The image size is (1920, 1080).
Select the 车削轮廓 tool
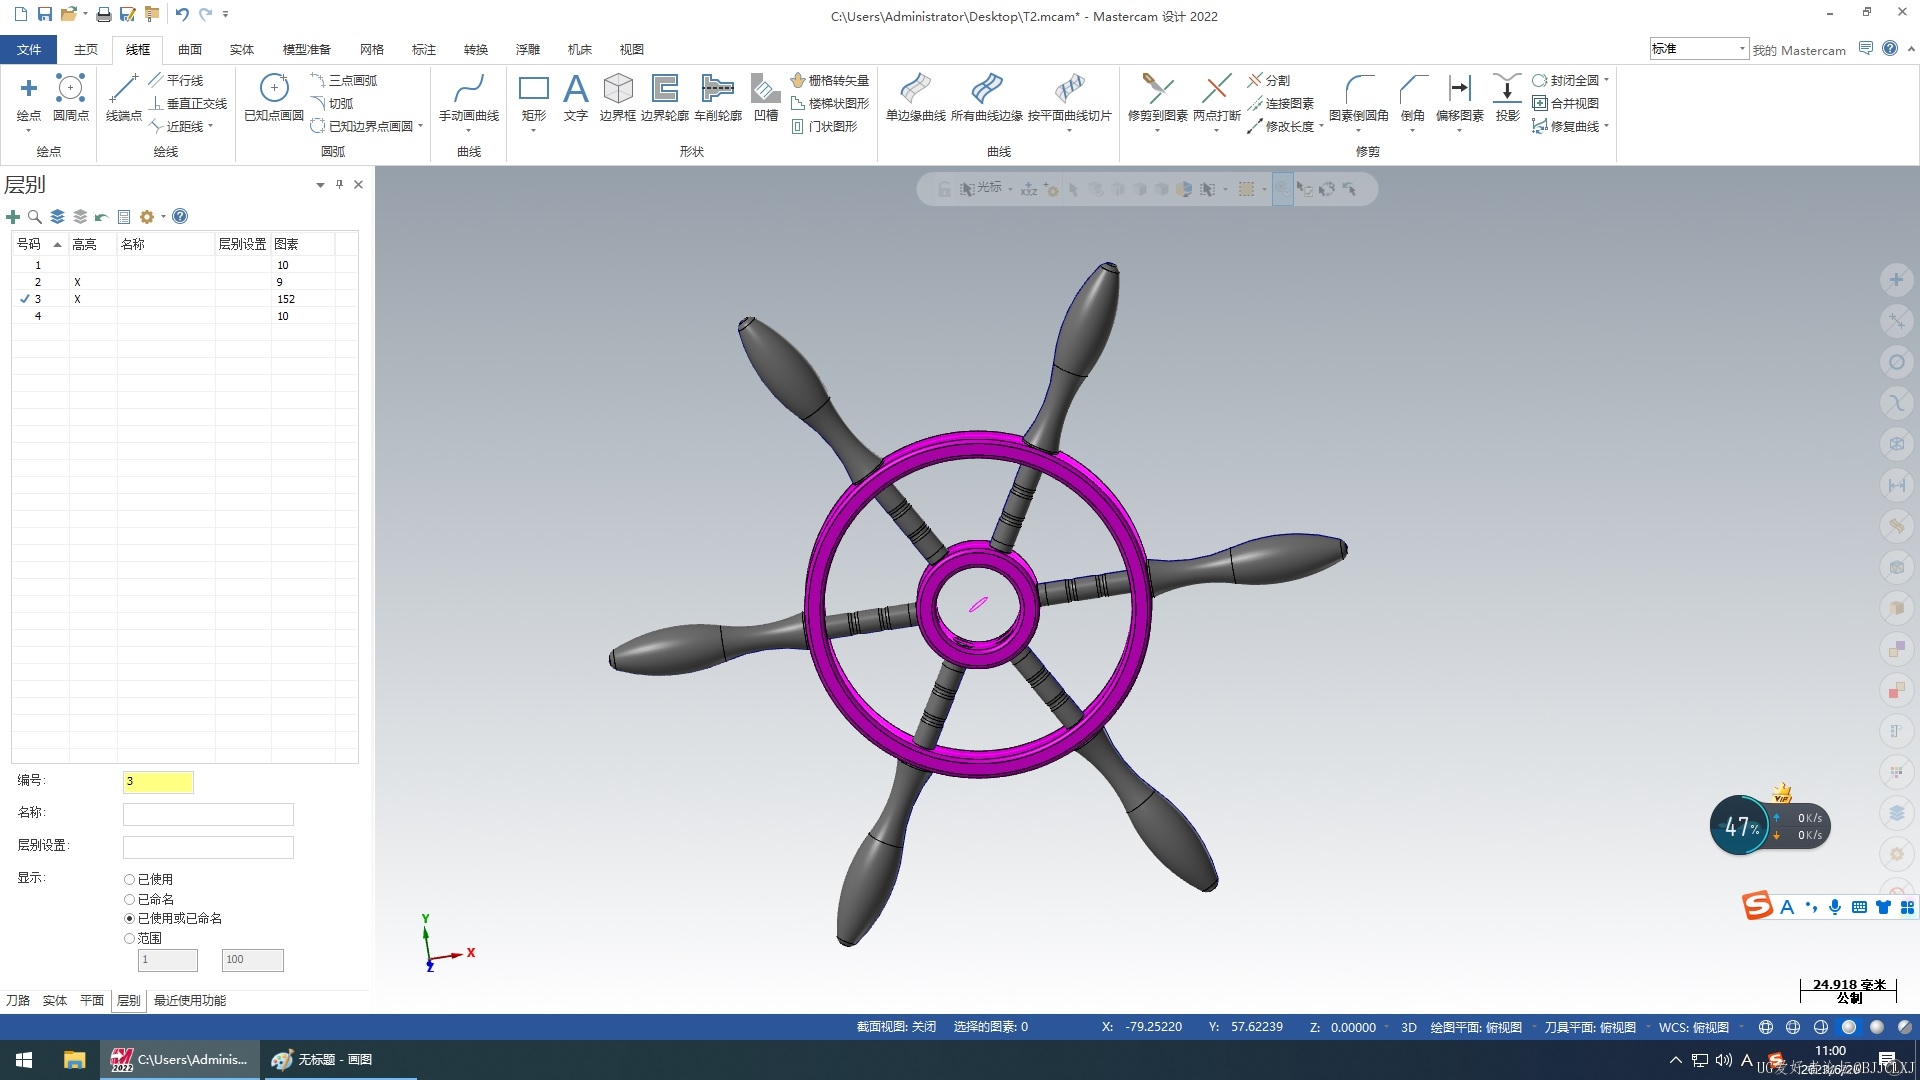click(x=718, y=97)
